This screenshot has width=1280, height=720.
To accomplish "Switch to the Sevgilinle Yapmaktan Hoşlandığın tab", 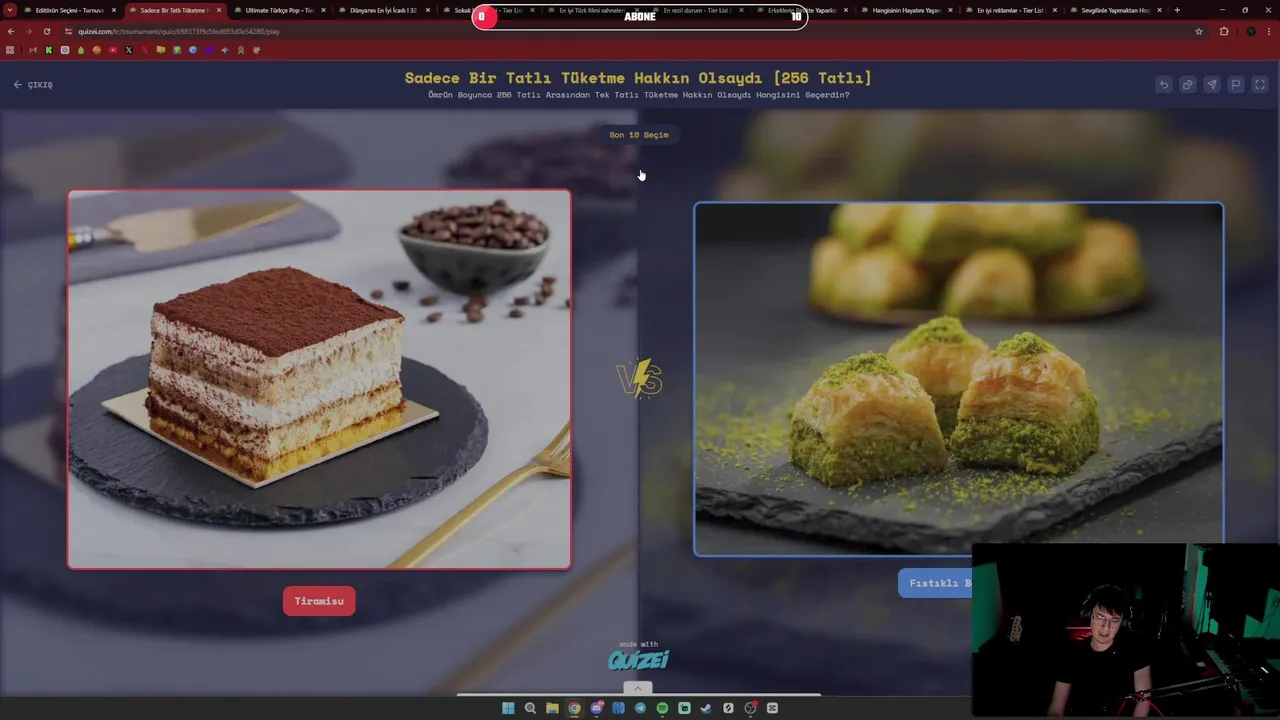I will [x=1114, y=10].
